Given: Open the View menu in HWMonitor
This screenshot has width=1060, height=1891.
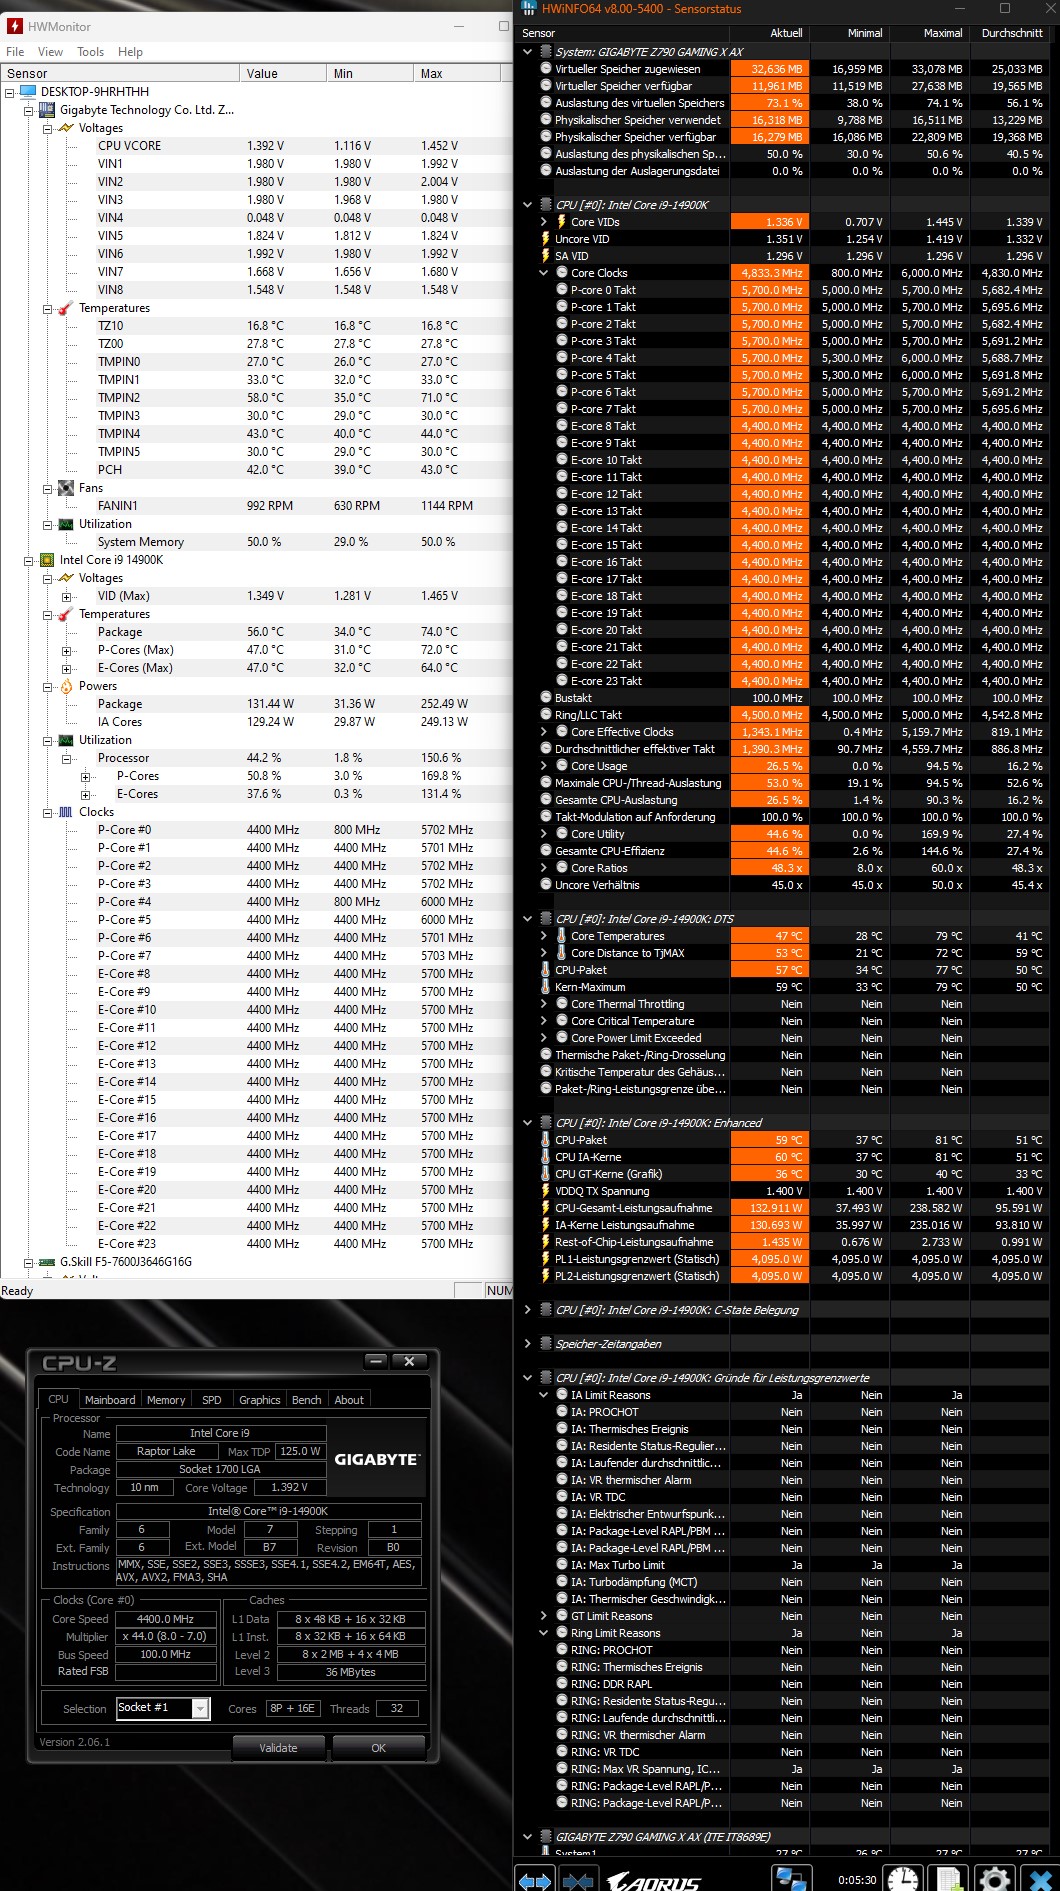Looking at the screenshot, I should (x=50, y=52).
